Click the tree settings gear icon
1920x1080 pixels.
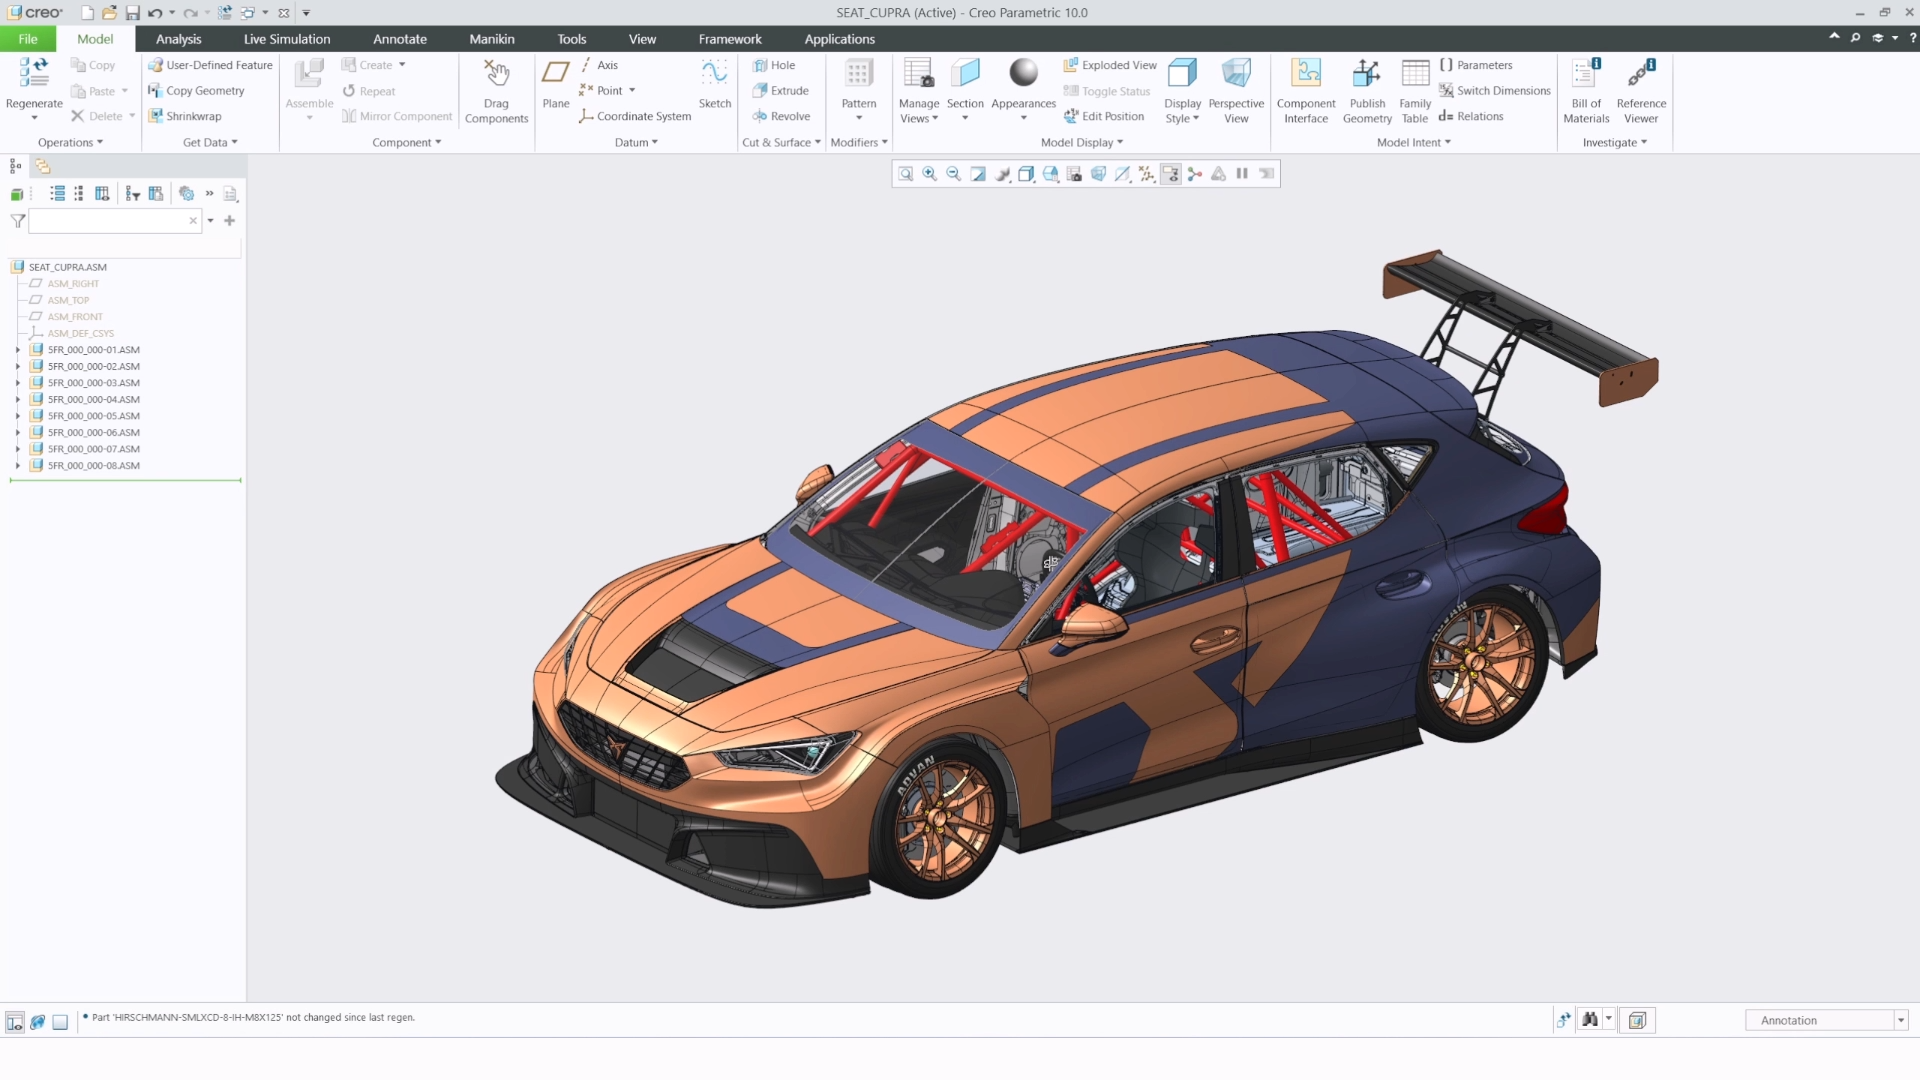pos(186,194)
